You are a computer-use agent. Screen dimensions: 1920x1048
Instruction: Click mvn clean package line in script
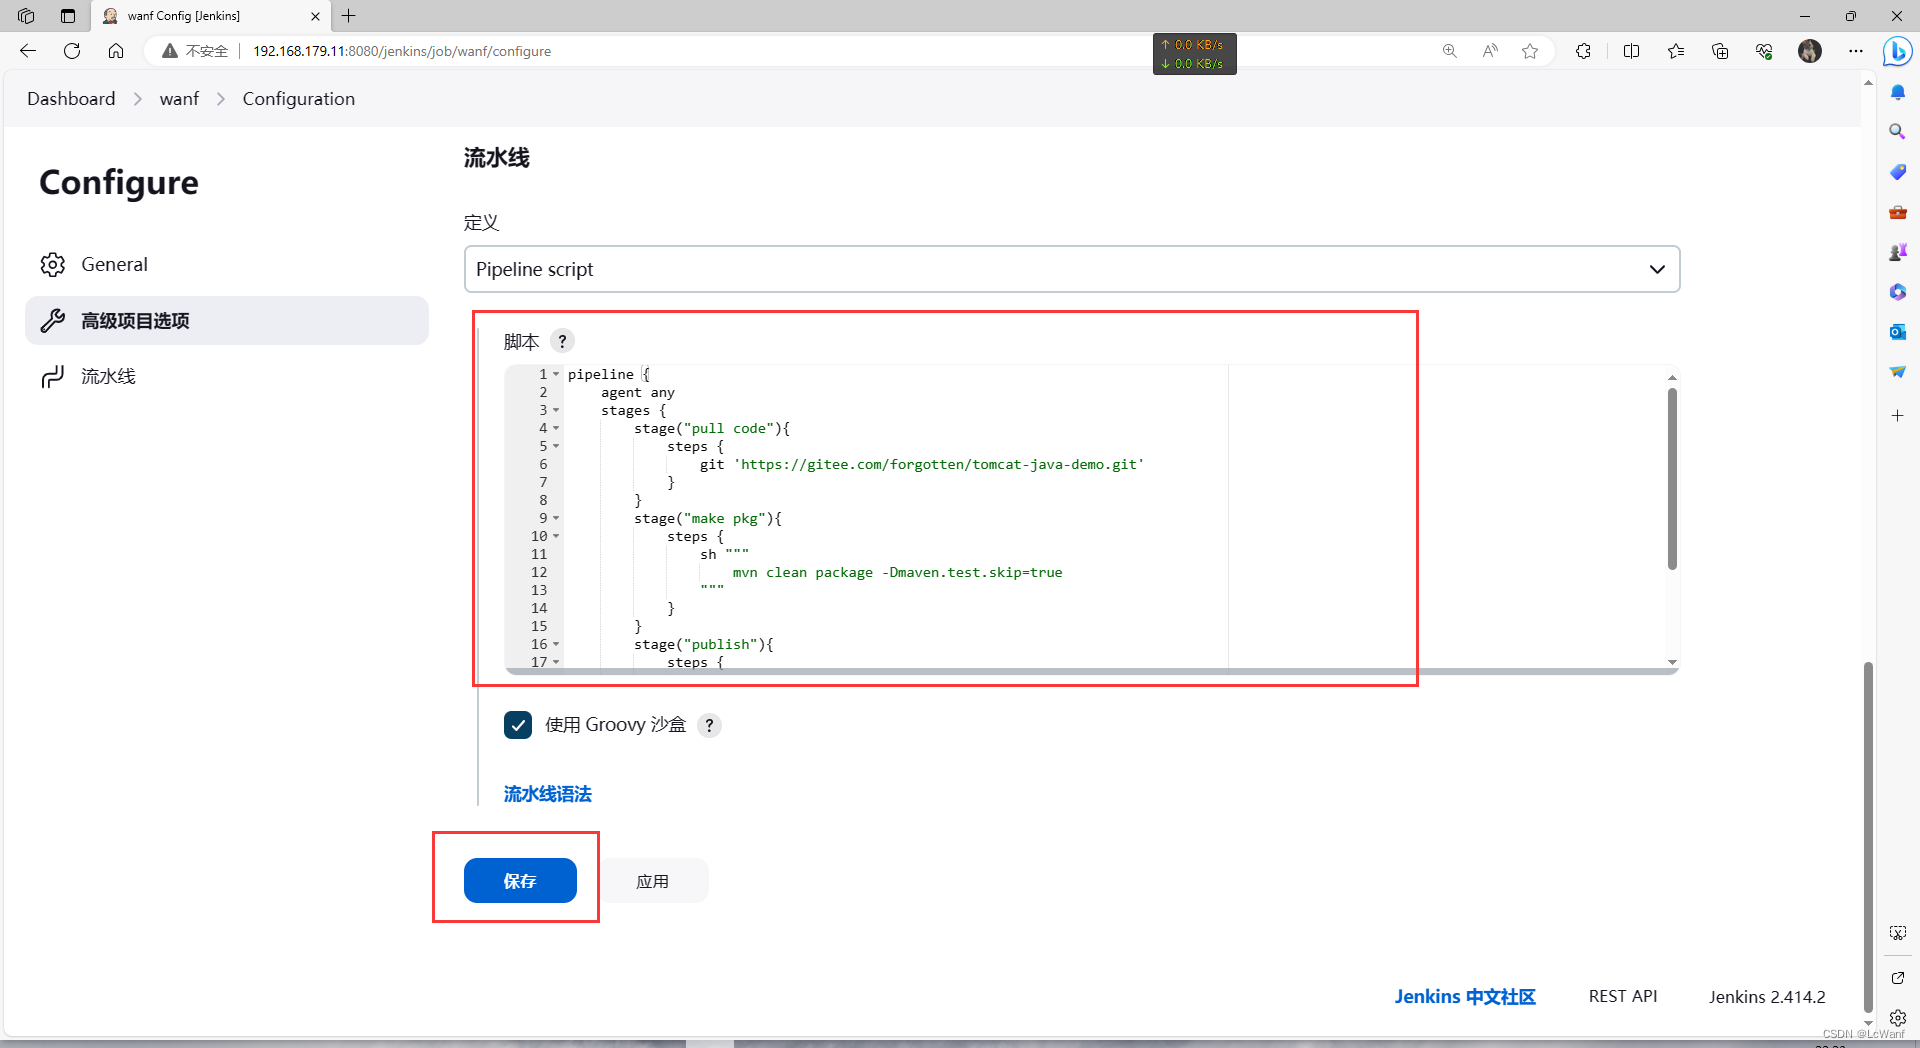[897, 572]
